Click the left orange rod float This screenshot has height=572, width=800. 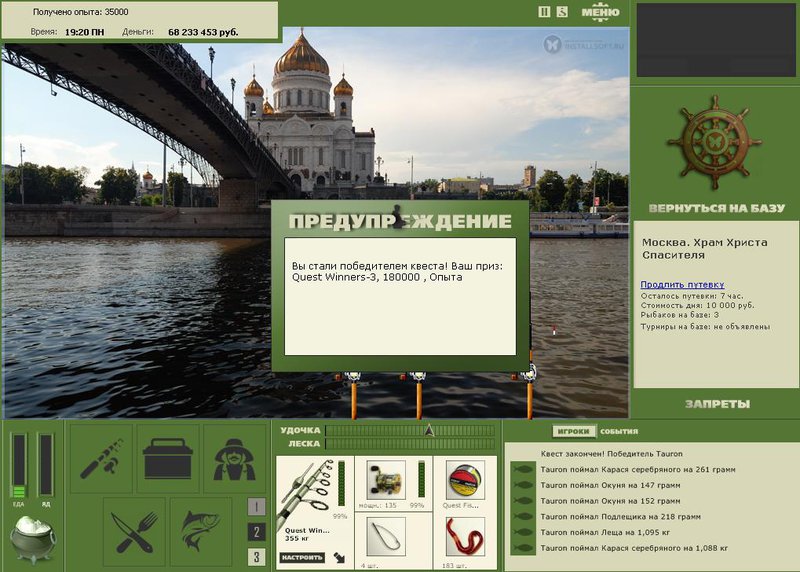[354, 395]
